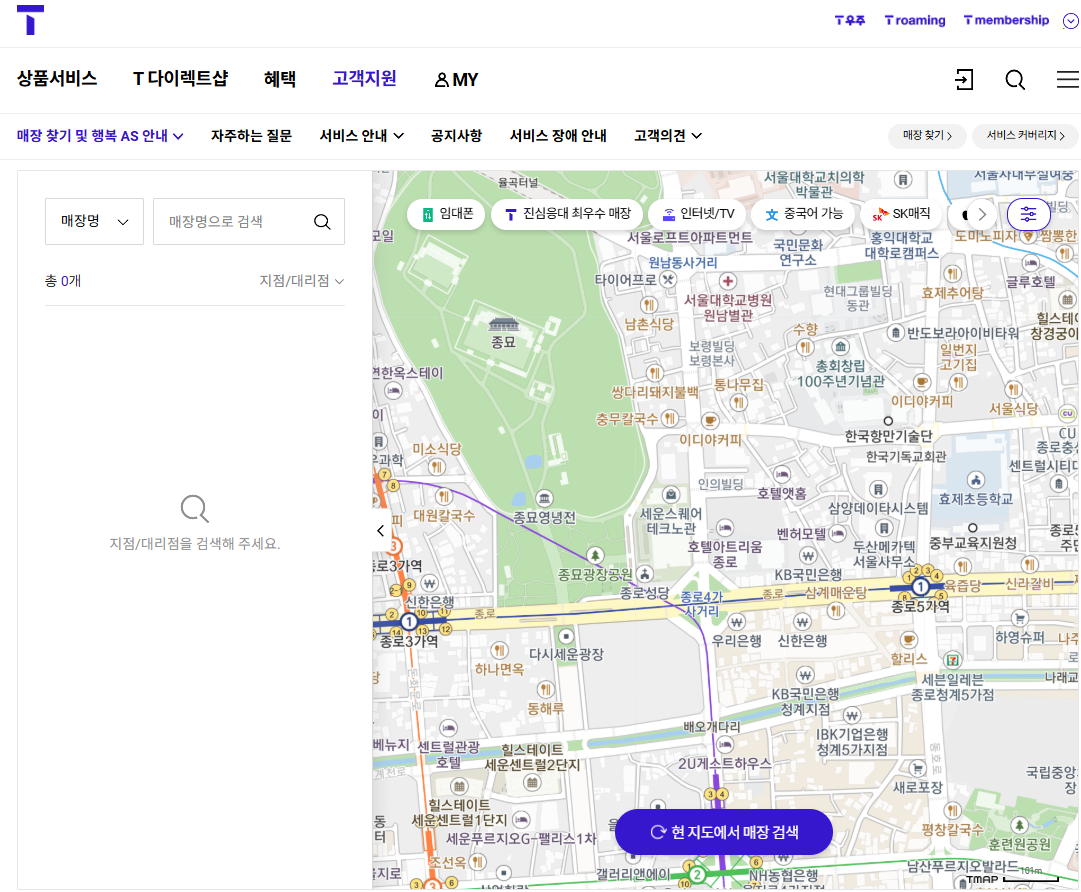Open the hamburger menu icon
This screenshot has width=1081, height=892.
click(1068, 79)
